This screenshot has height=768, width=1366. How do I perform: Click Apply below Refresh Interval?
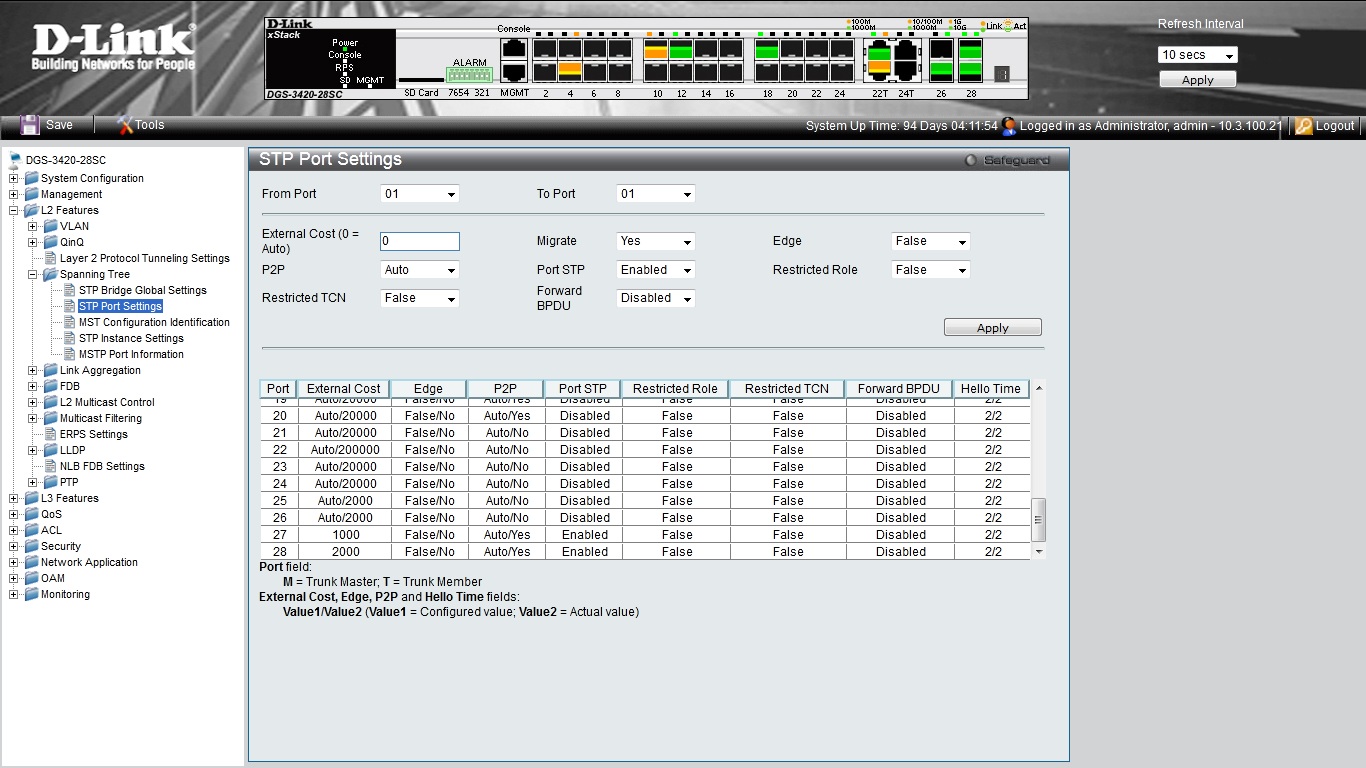1198,80
